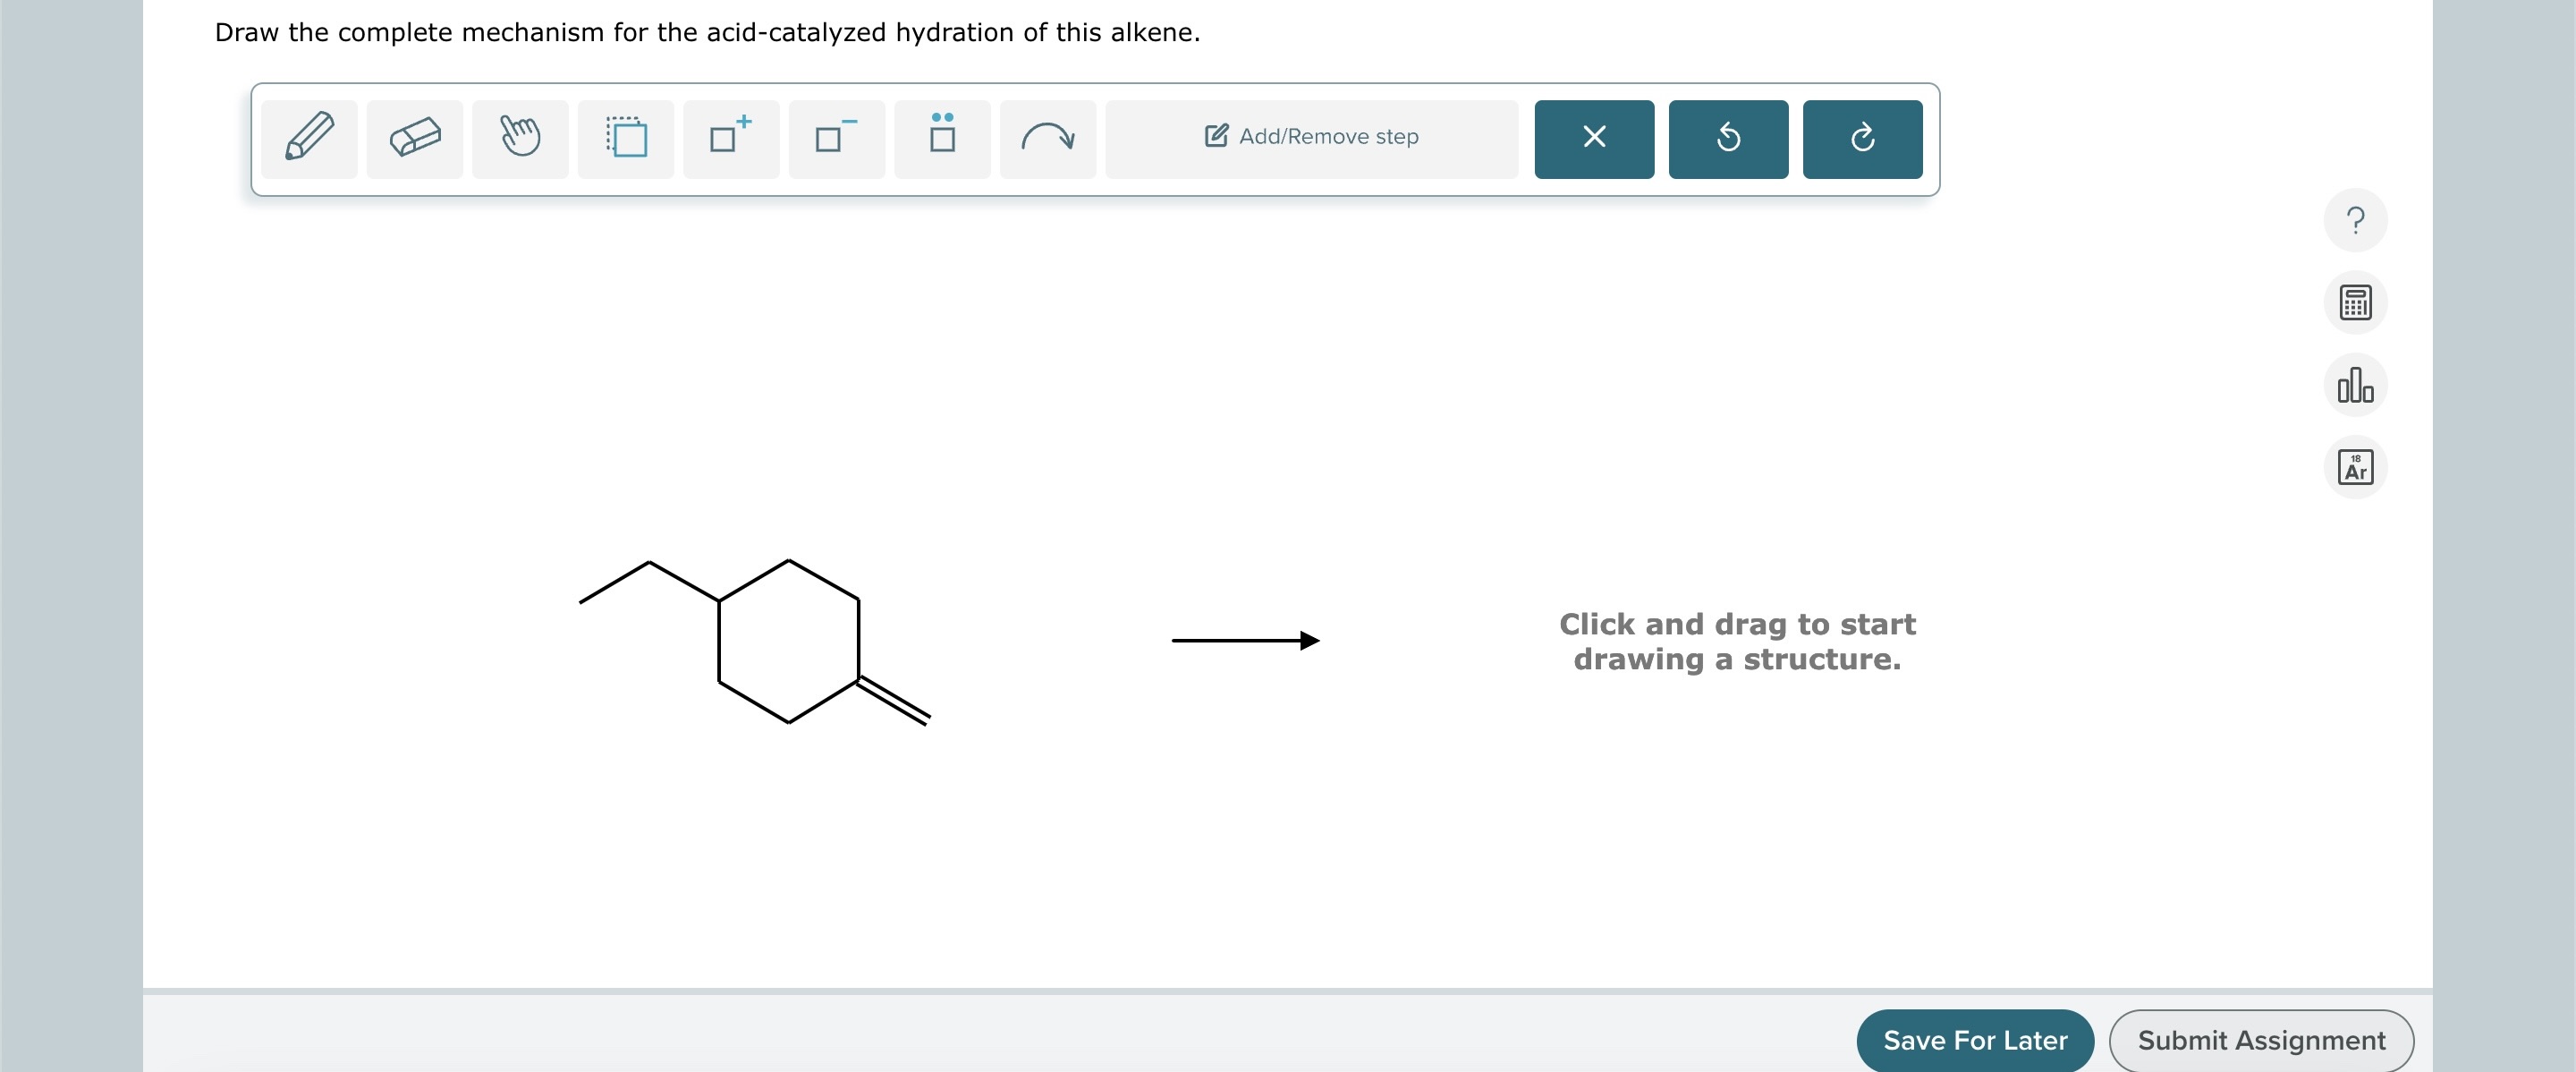Select the lone pair electrons tool
The height and width of the screenshot is (1072, 2576).
click(x=941, y=138)
